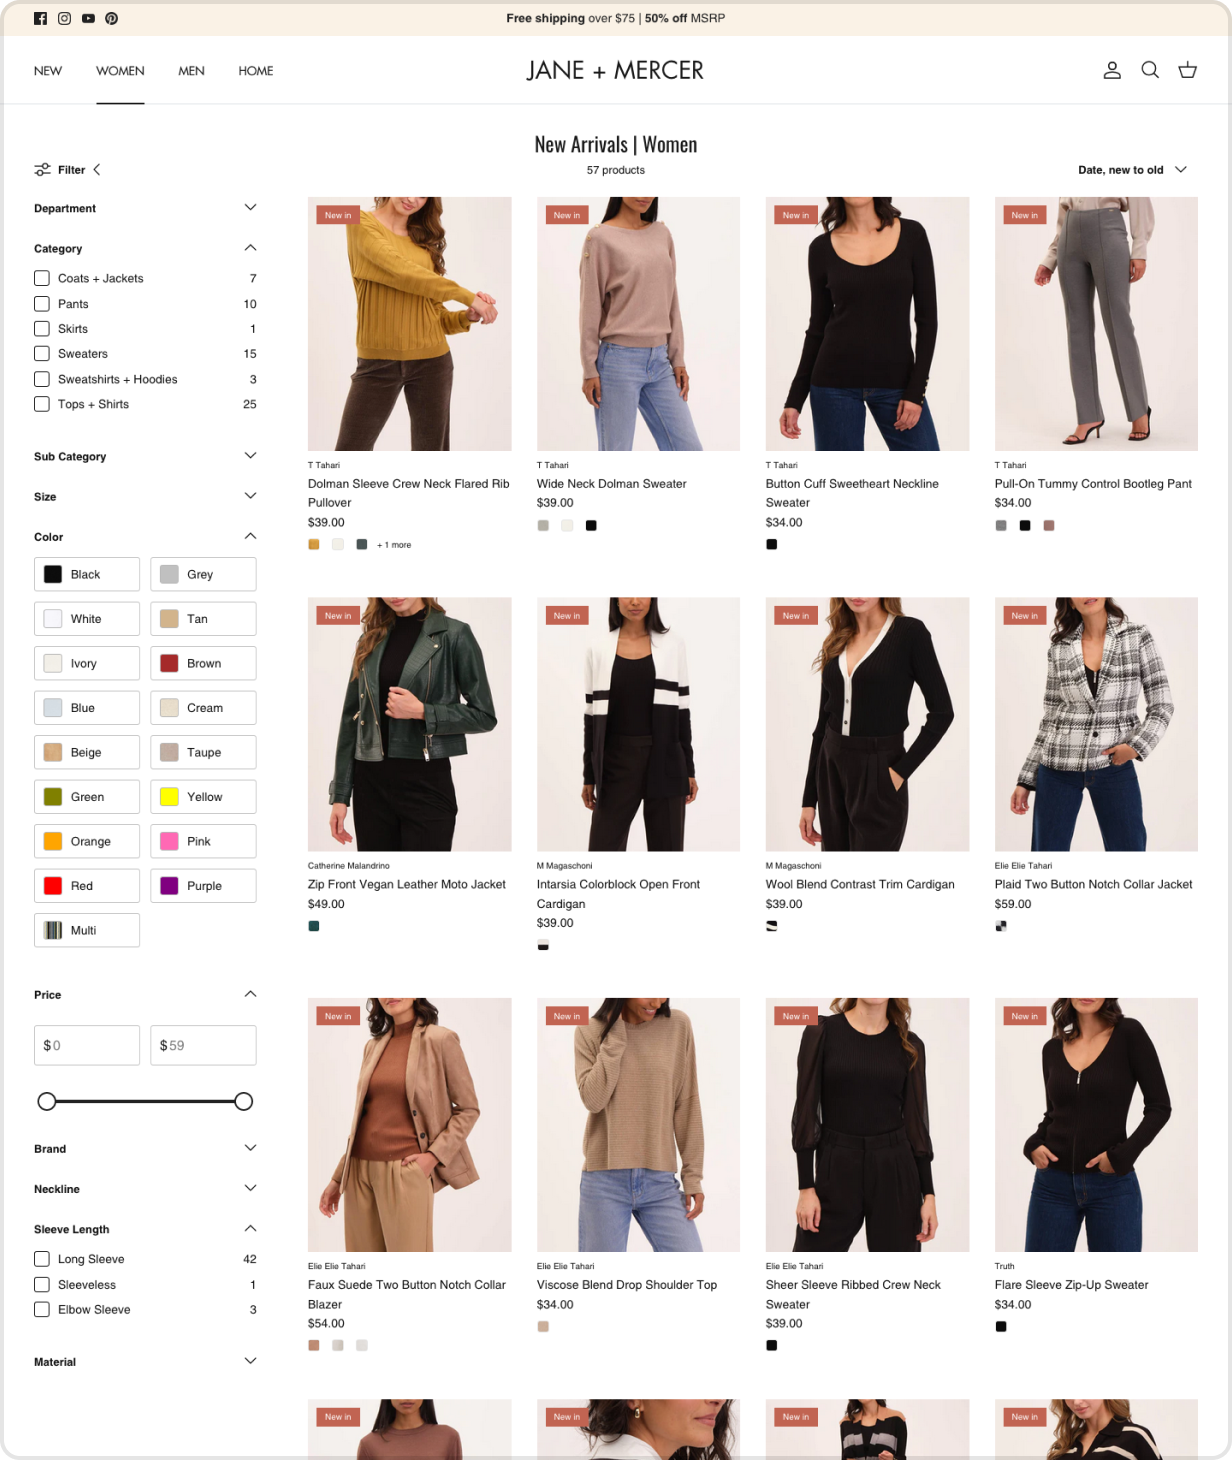Select mustard swatch on Dolman Sleeve Pullover
The height and width of the screenshot is (1460, 1232).
(314, 545)
